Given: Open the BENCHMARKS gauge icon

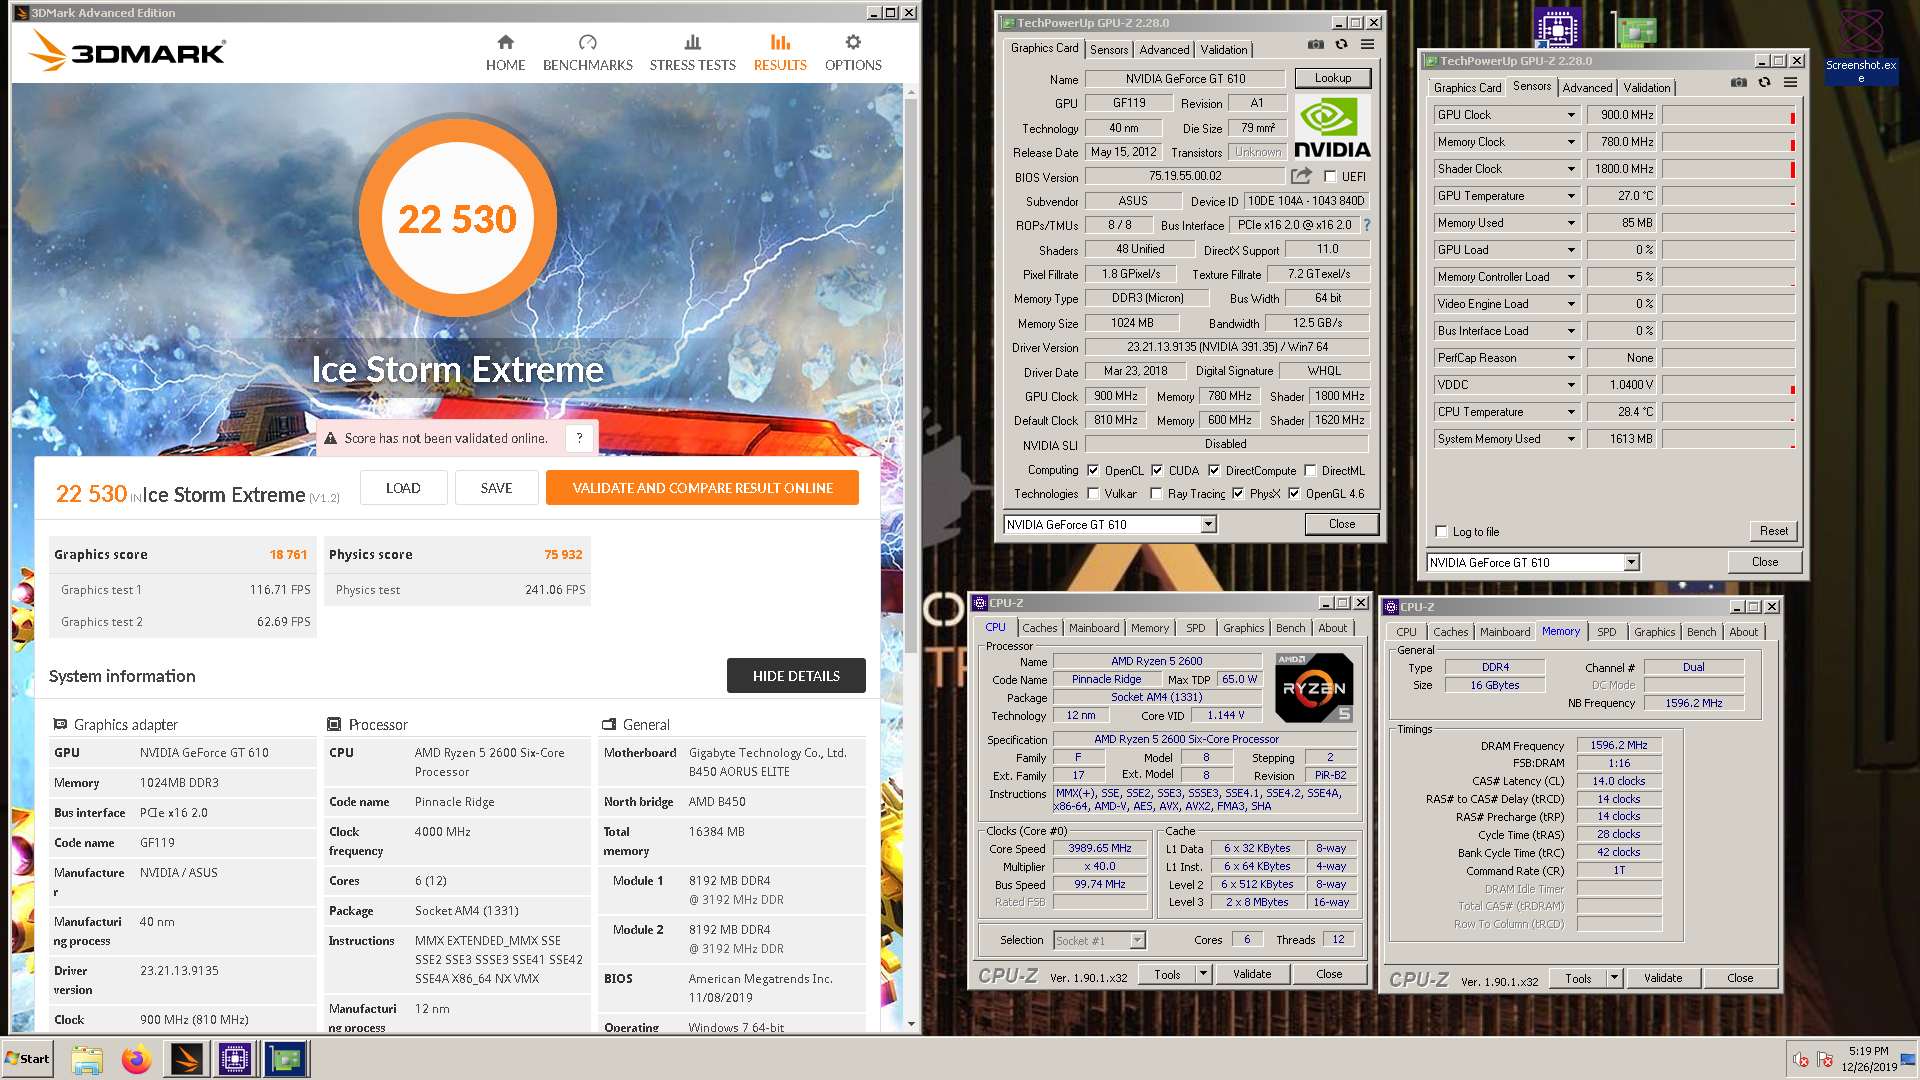Looking at the screenshot, I should coord(587,42).
